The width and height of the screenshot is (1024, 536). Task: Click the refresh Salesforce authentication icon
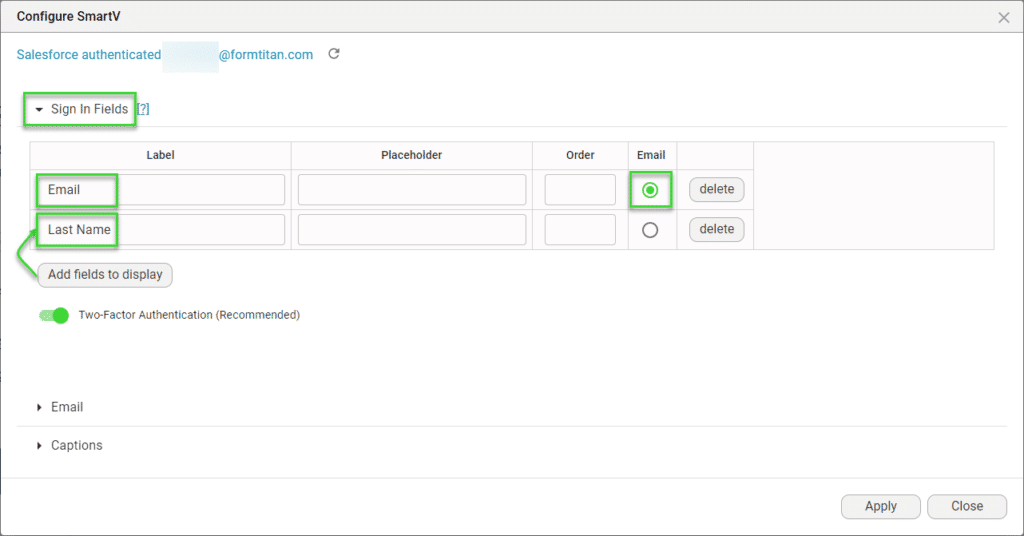[x=334, y=54]
